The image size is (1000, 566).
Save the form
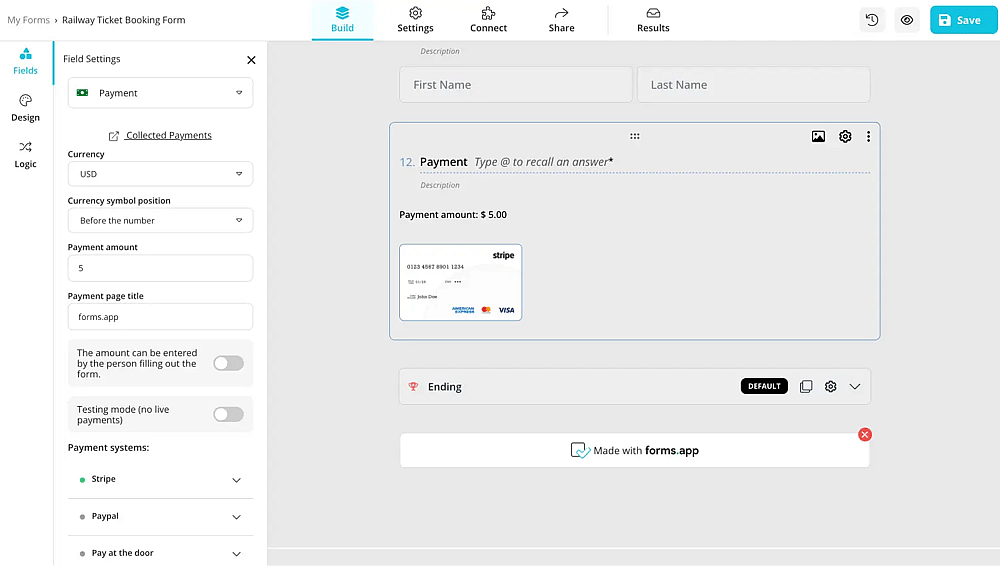(x=963, y=20)
